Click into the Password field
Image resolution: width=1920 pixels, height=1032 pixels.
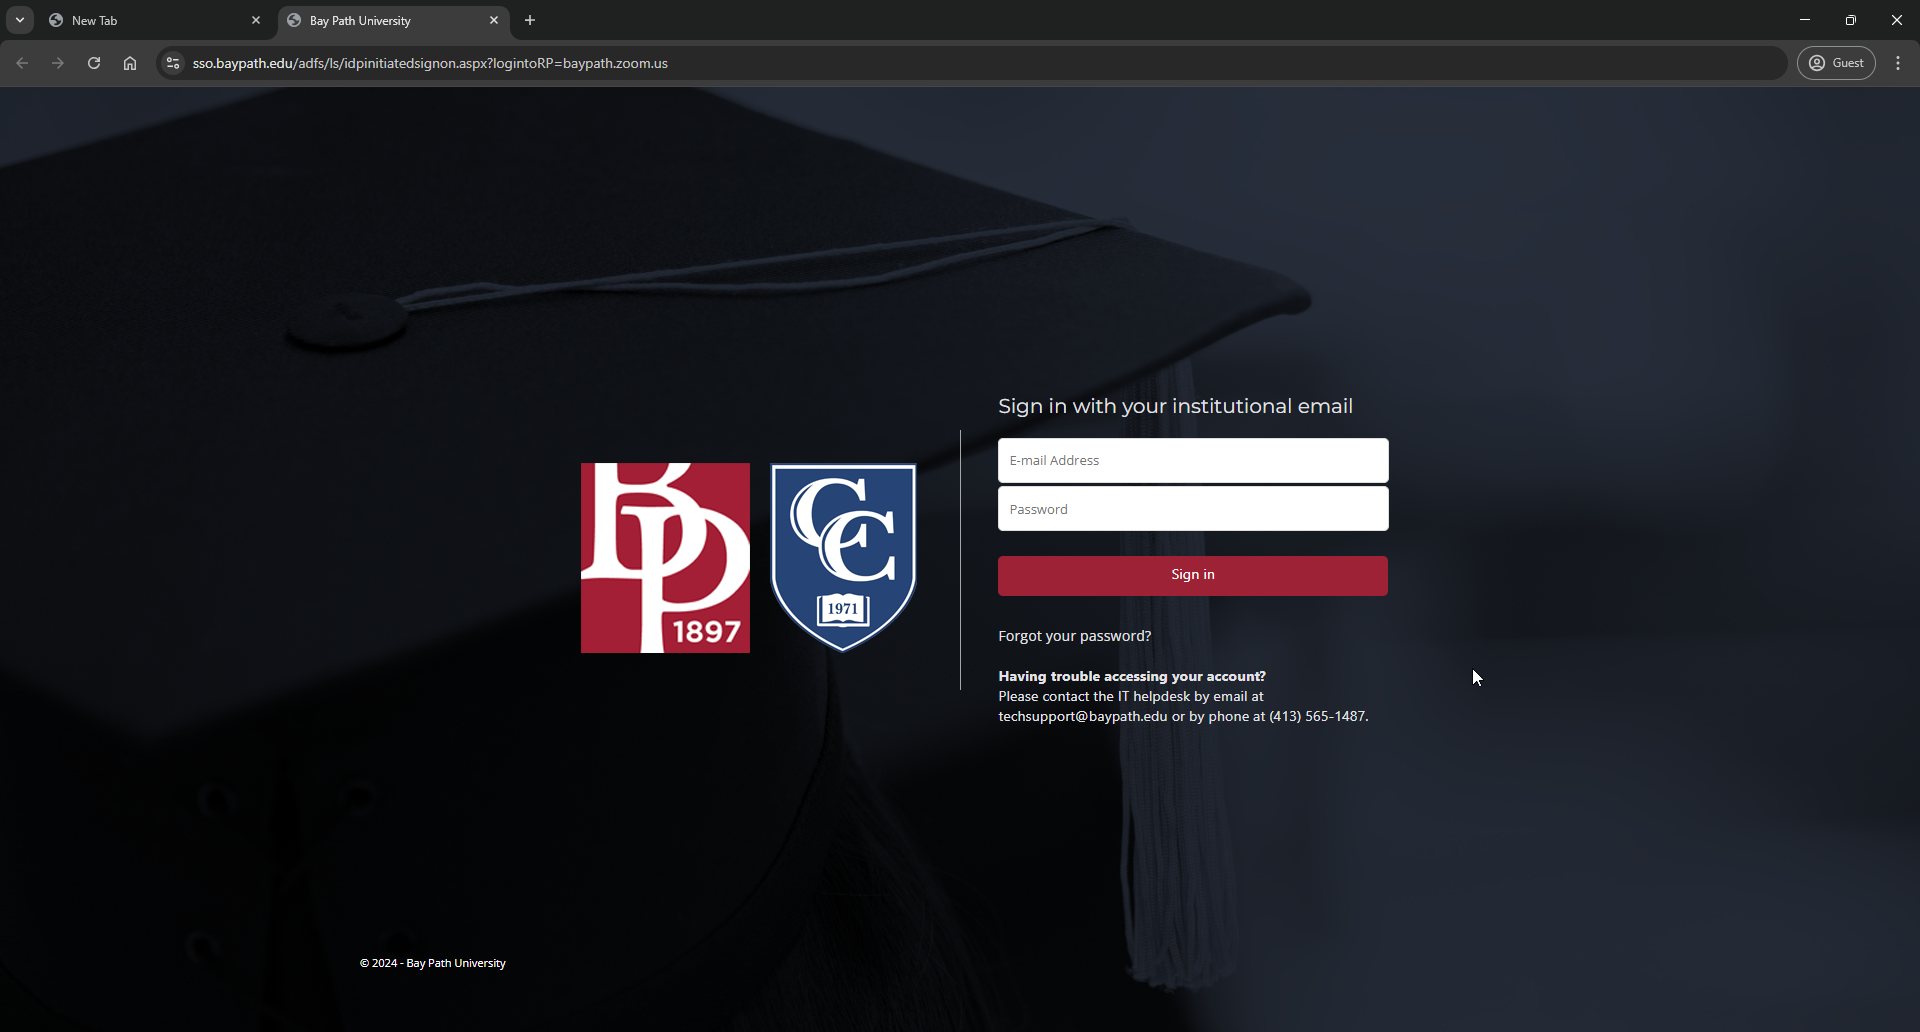[x=1192, y=509]
